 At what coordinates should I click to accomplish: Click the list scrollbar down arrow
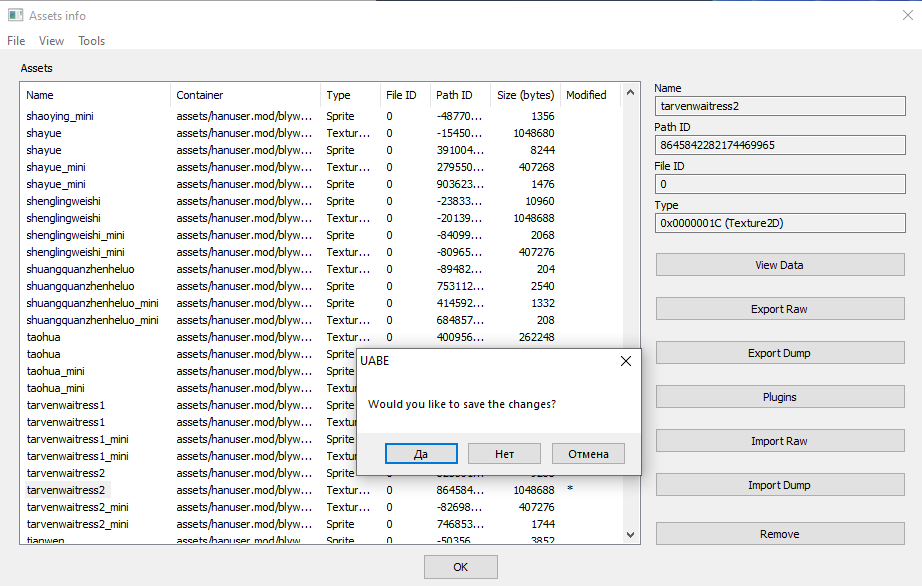pyautogui.click(x=630, y=535)
